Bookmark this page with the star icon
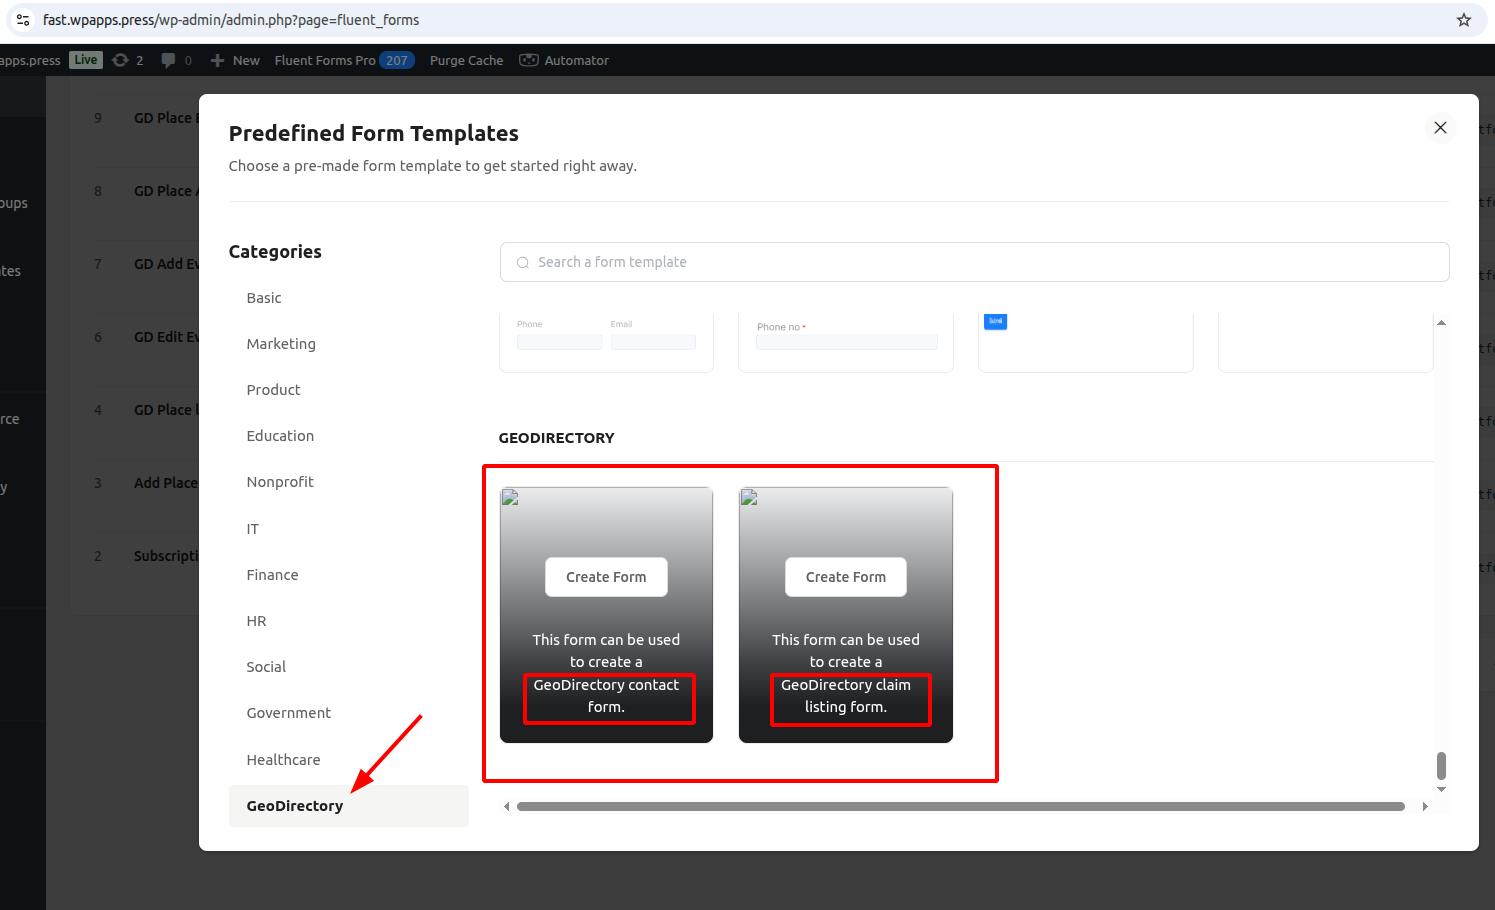The image size is (1495, 910). (x=1464, y=20)
